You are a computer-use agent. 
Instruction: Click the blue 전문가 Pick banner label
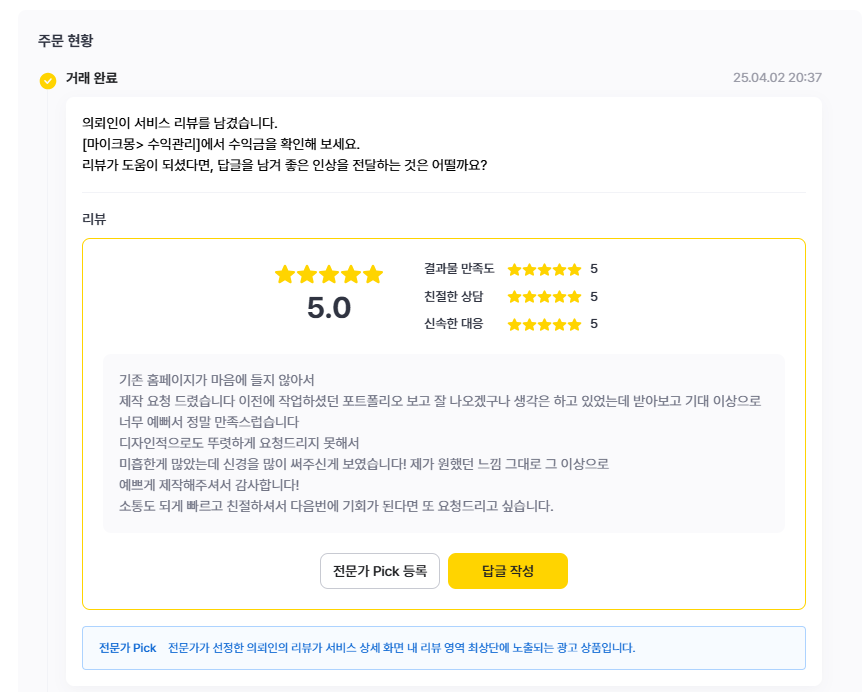(127, 648)
